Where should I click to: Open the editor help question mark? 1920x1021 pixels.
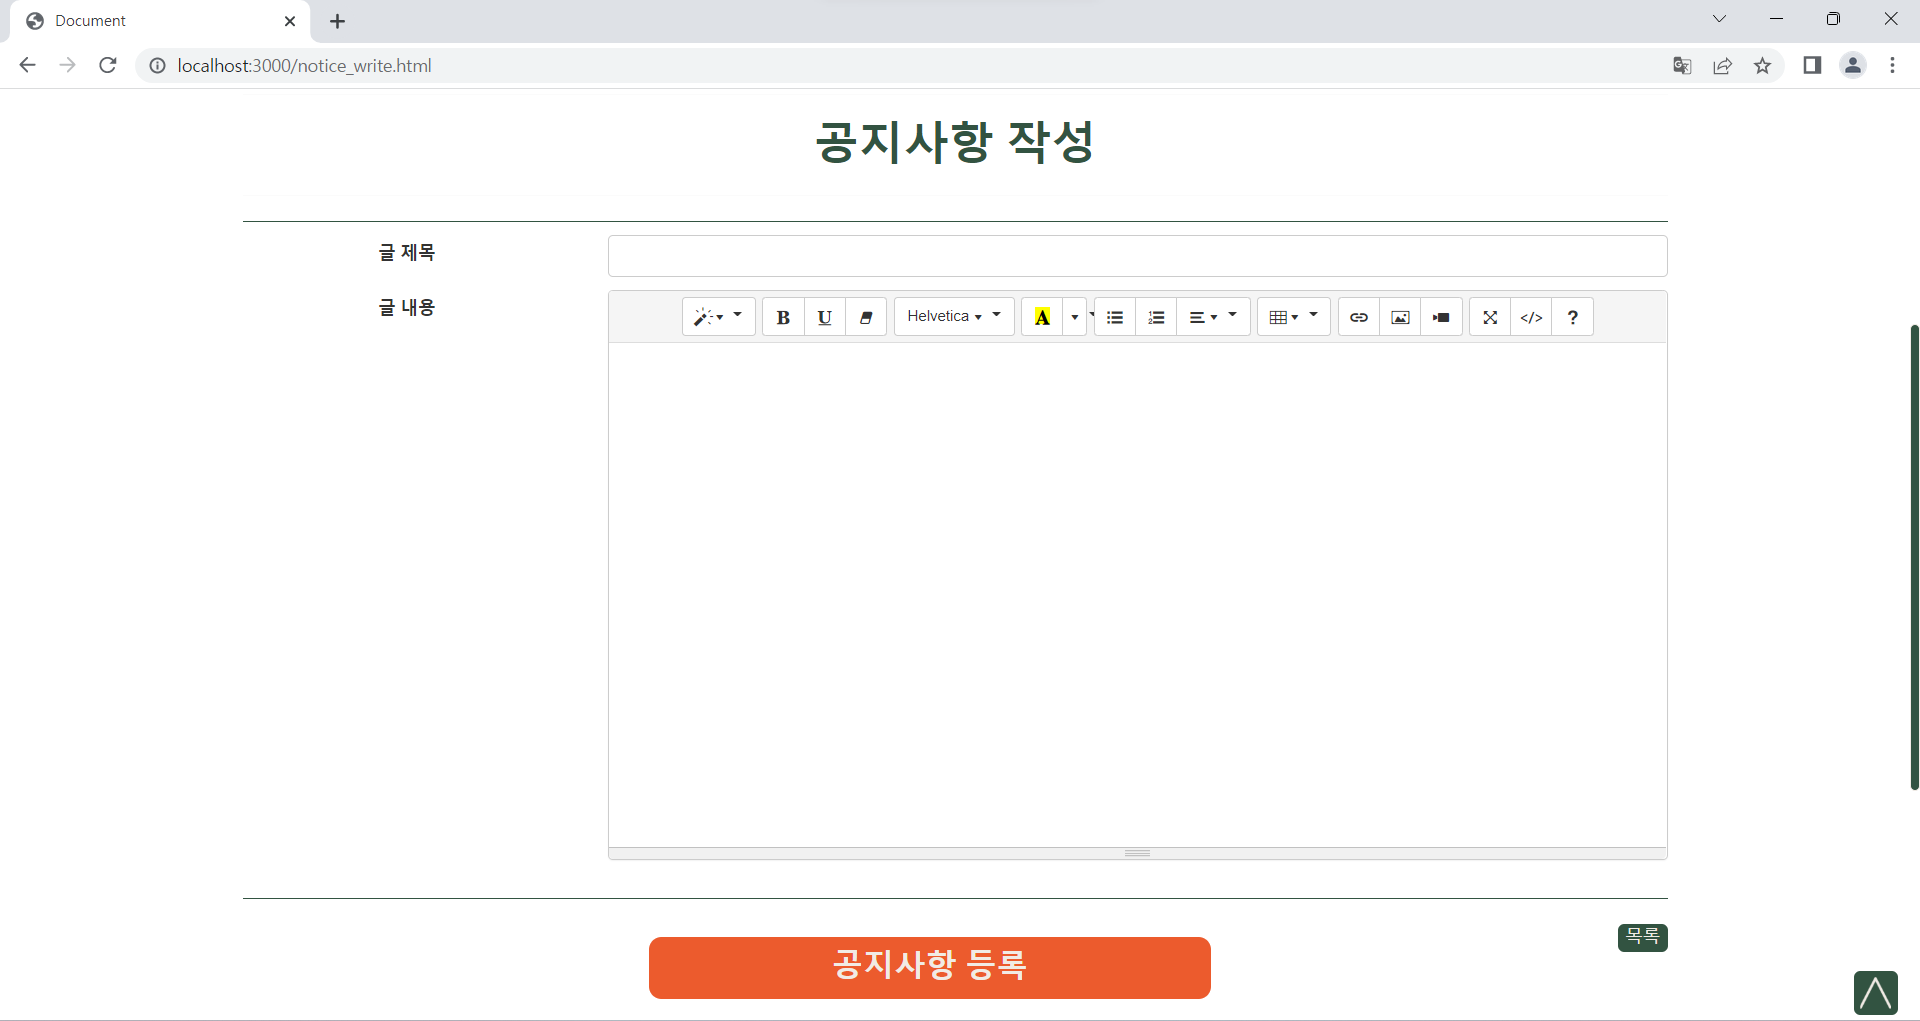[1573, 317]
